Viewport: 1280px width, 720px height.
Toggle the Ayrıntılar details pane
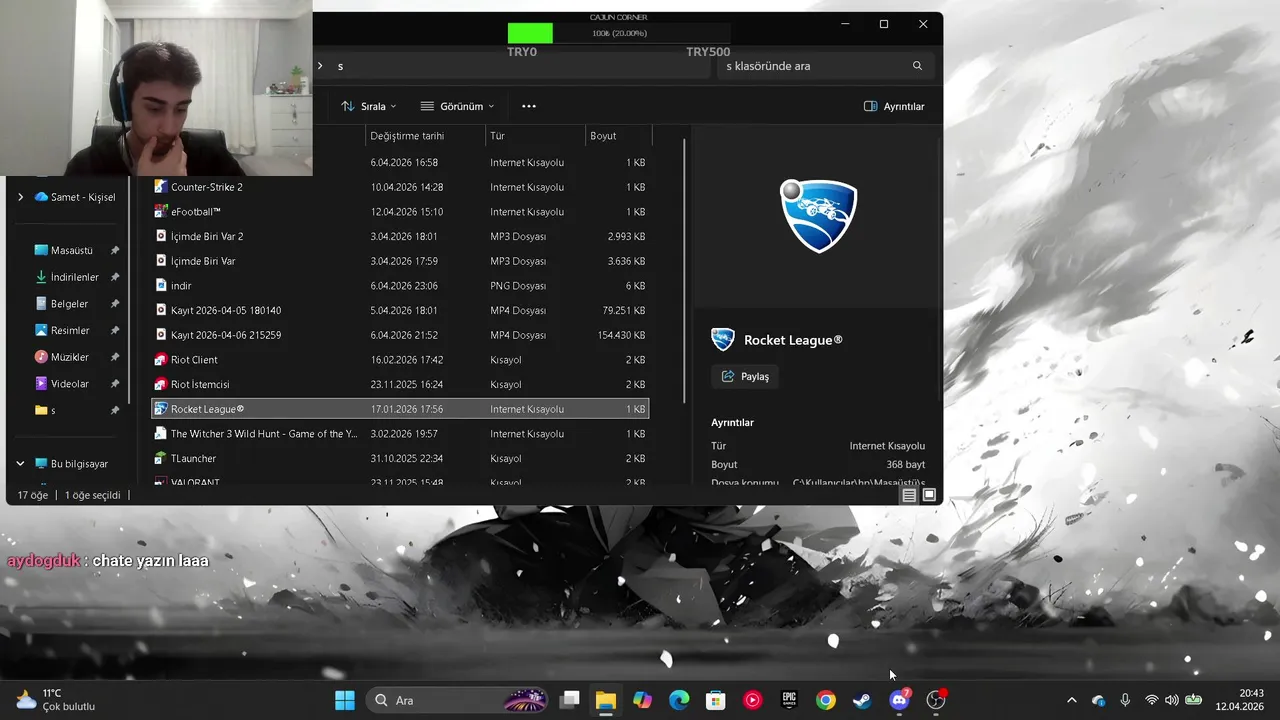coord(894,106)
